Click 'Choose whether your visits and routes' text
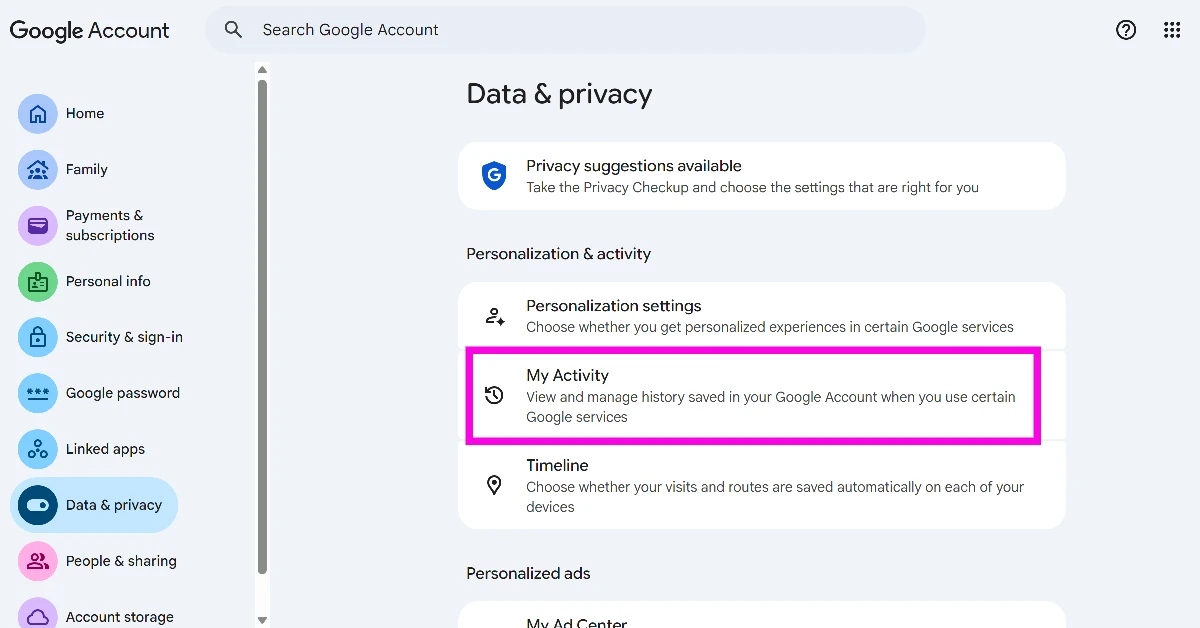This screenshot has width=1200, height=628. tap(775, 497)
